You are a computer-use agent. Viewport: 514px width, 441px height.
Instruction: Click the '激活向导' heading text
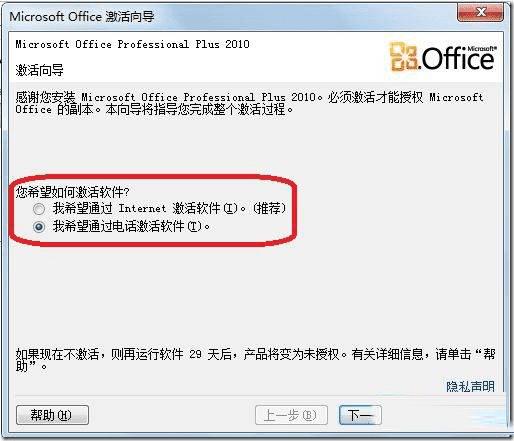(39, 70)
